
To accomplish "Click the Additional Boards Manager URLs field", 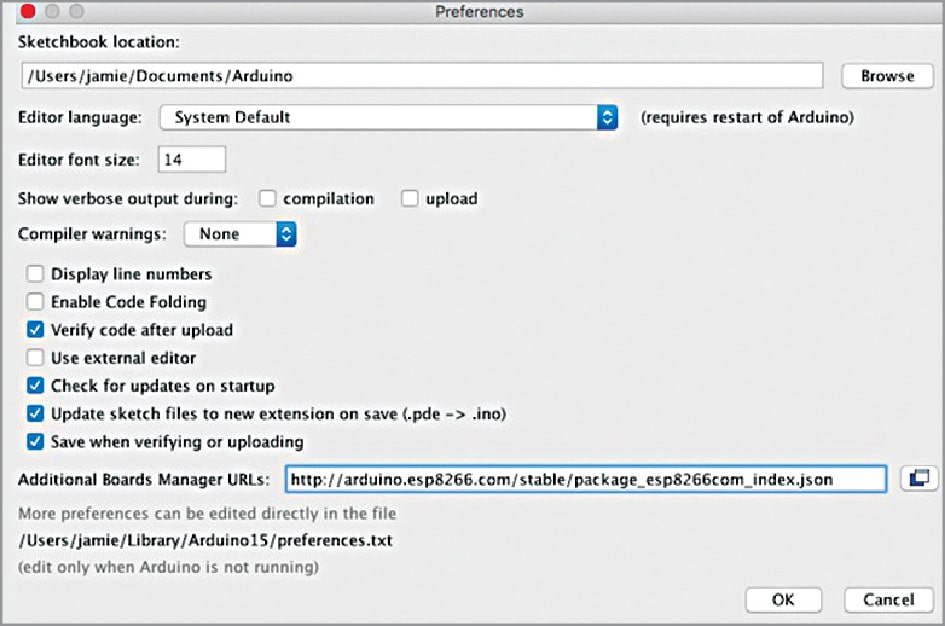I will pyautogui.click(x=585, y=480).
